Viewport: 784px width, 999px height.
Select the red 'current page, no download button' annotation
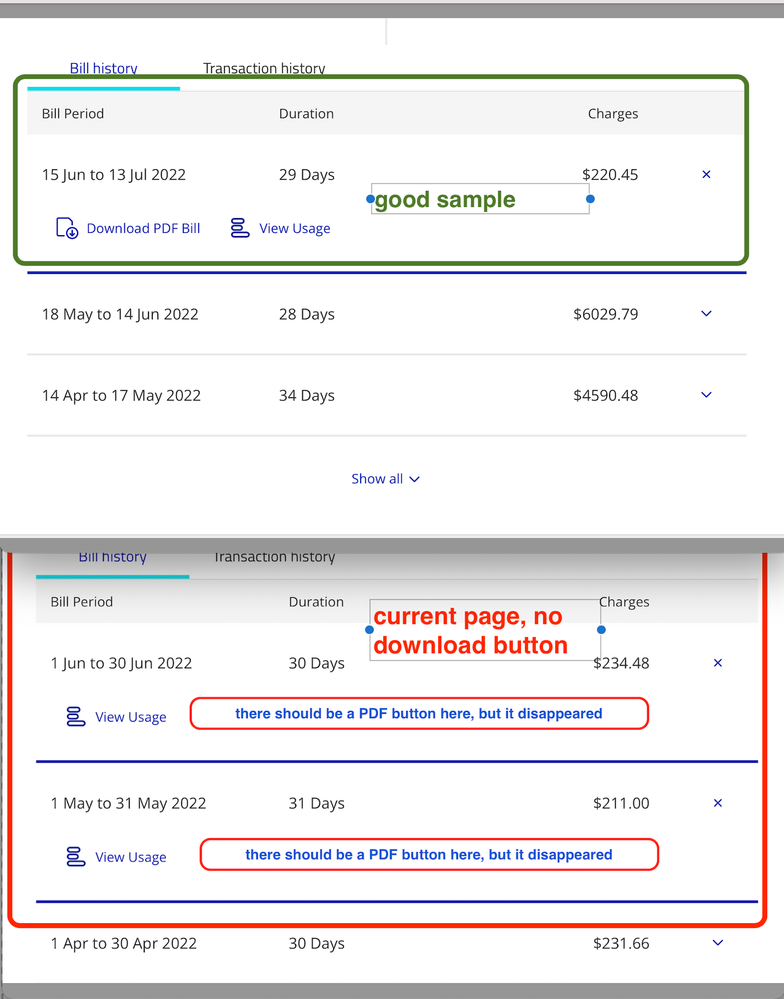pos(470,631)
